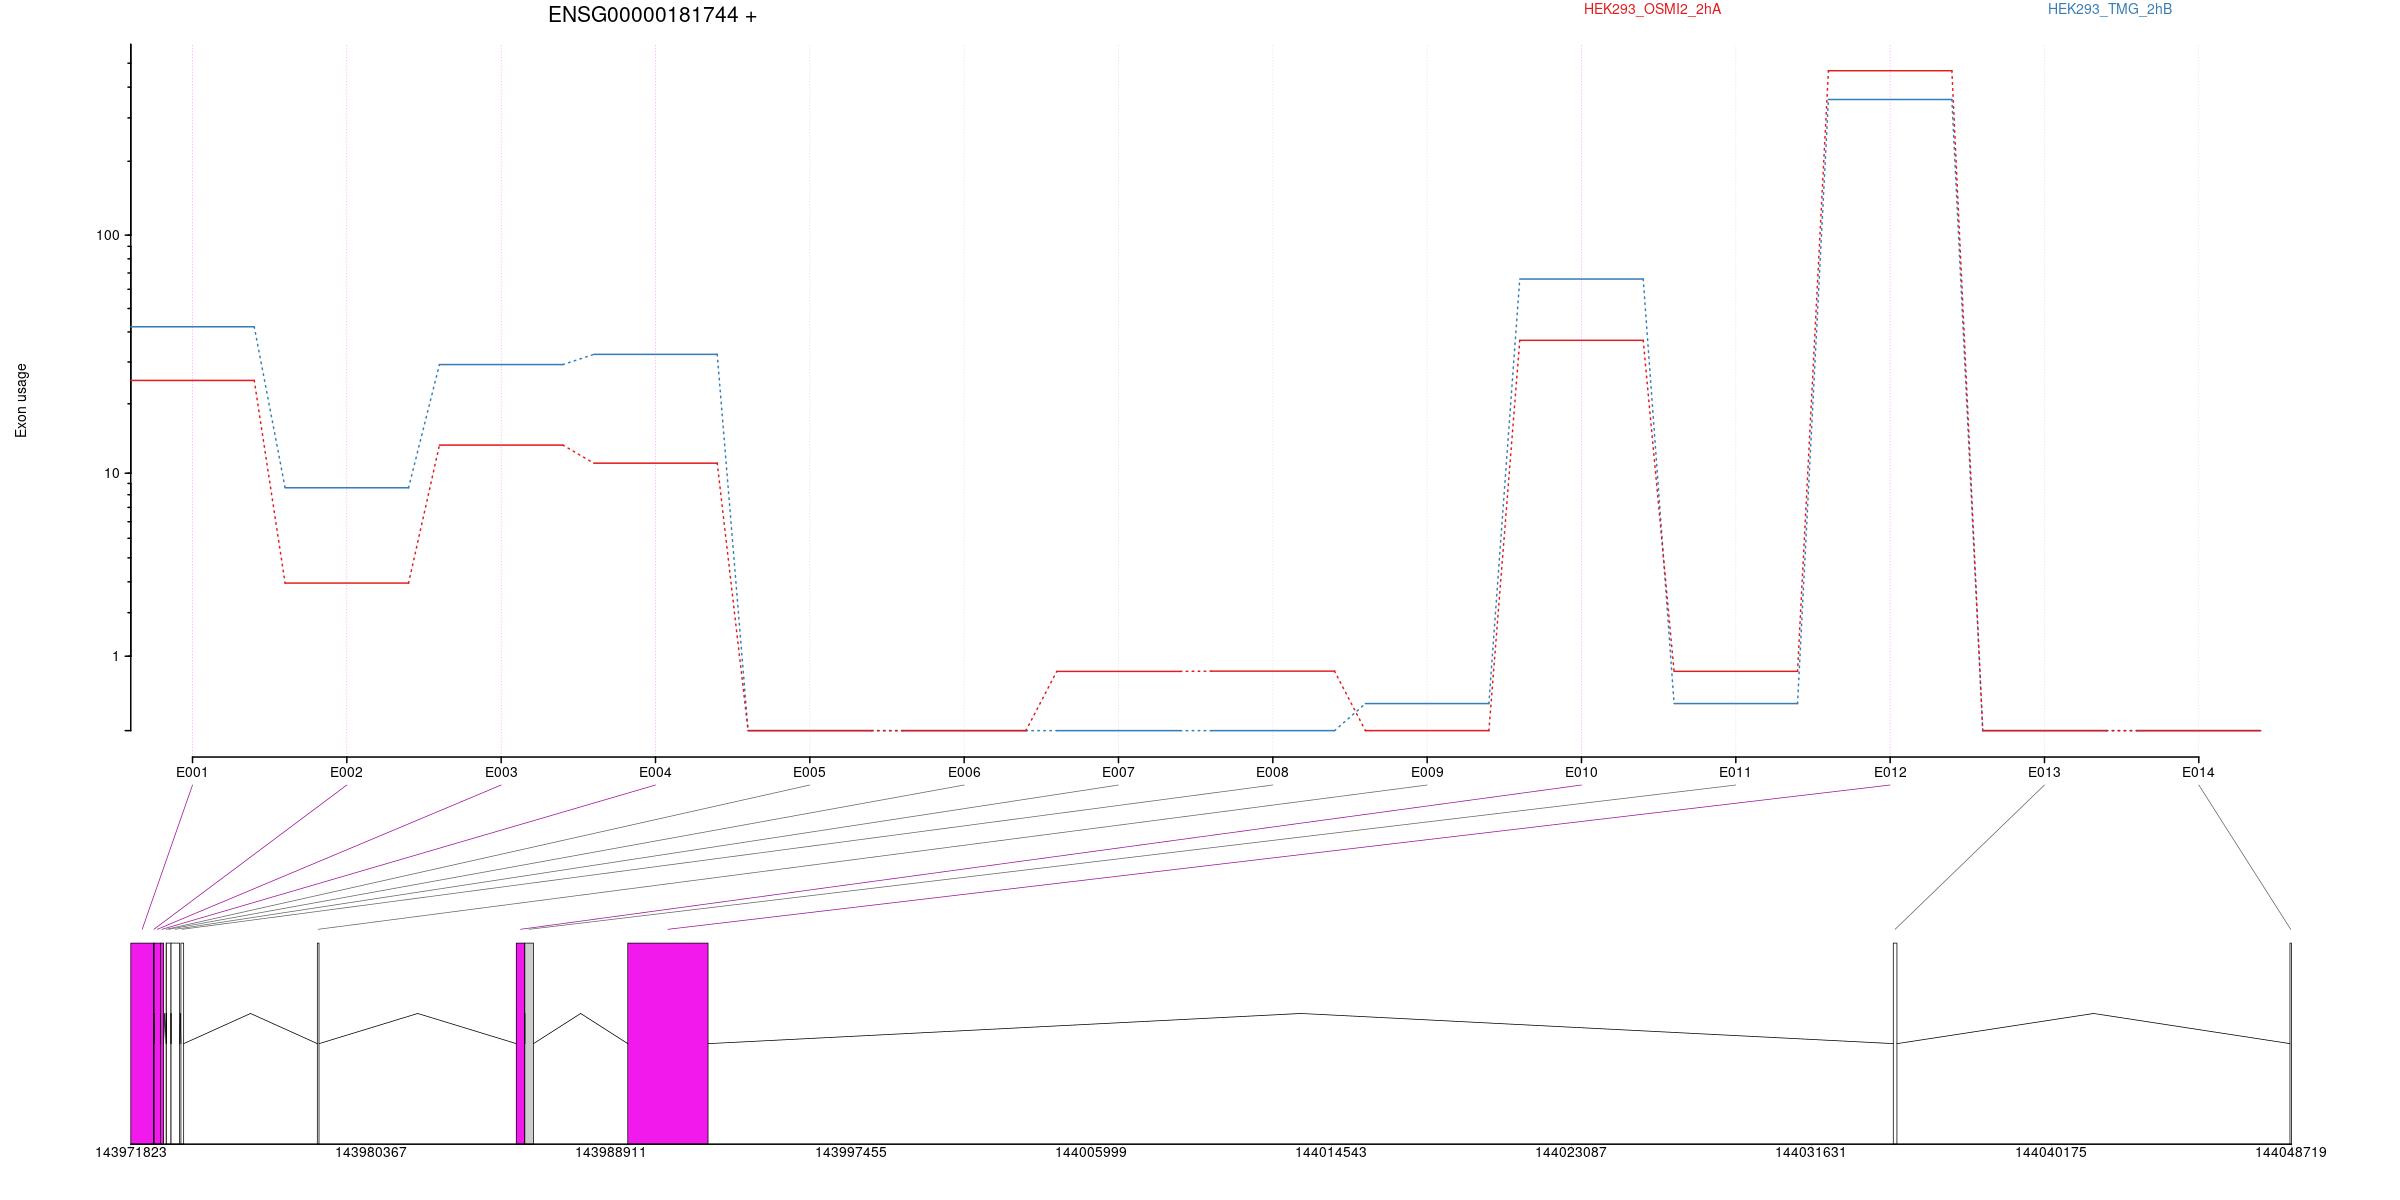Click genomic coordinate 144023087
This screenshot has width=2400, height=1200.
tap(1571, 1152)
